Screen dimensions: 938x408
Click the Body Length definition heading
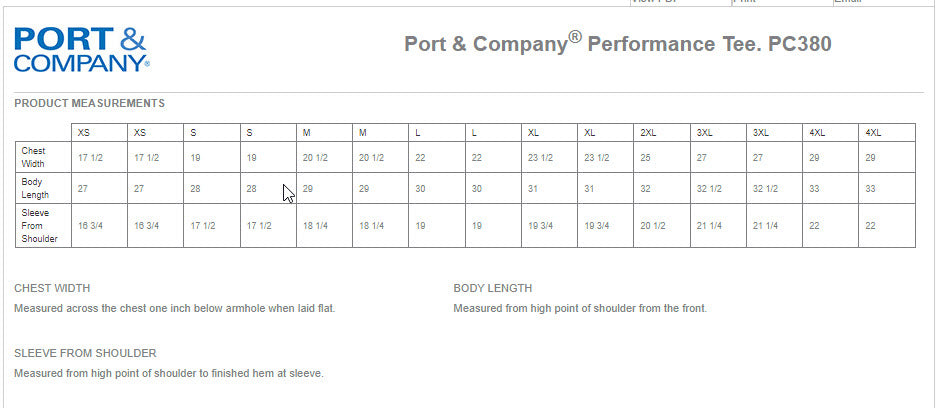(x=493, y=288)
